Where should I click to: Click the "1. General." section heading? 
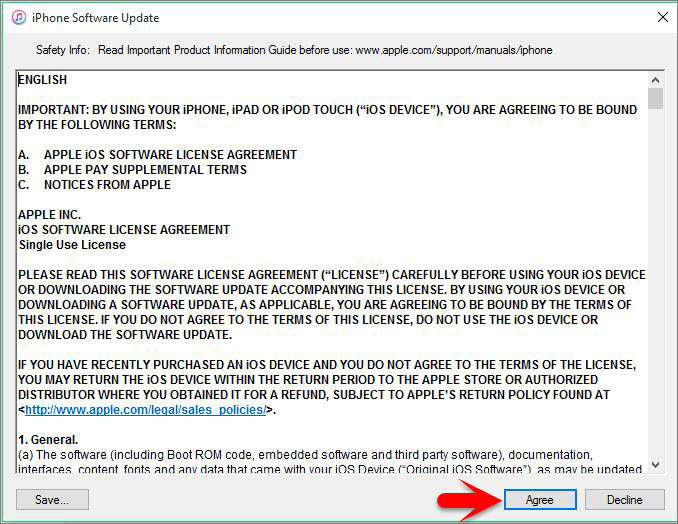[x=48, y=440]
